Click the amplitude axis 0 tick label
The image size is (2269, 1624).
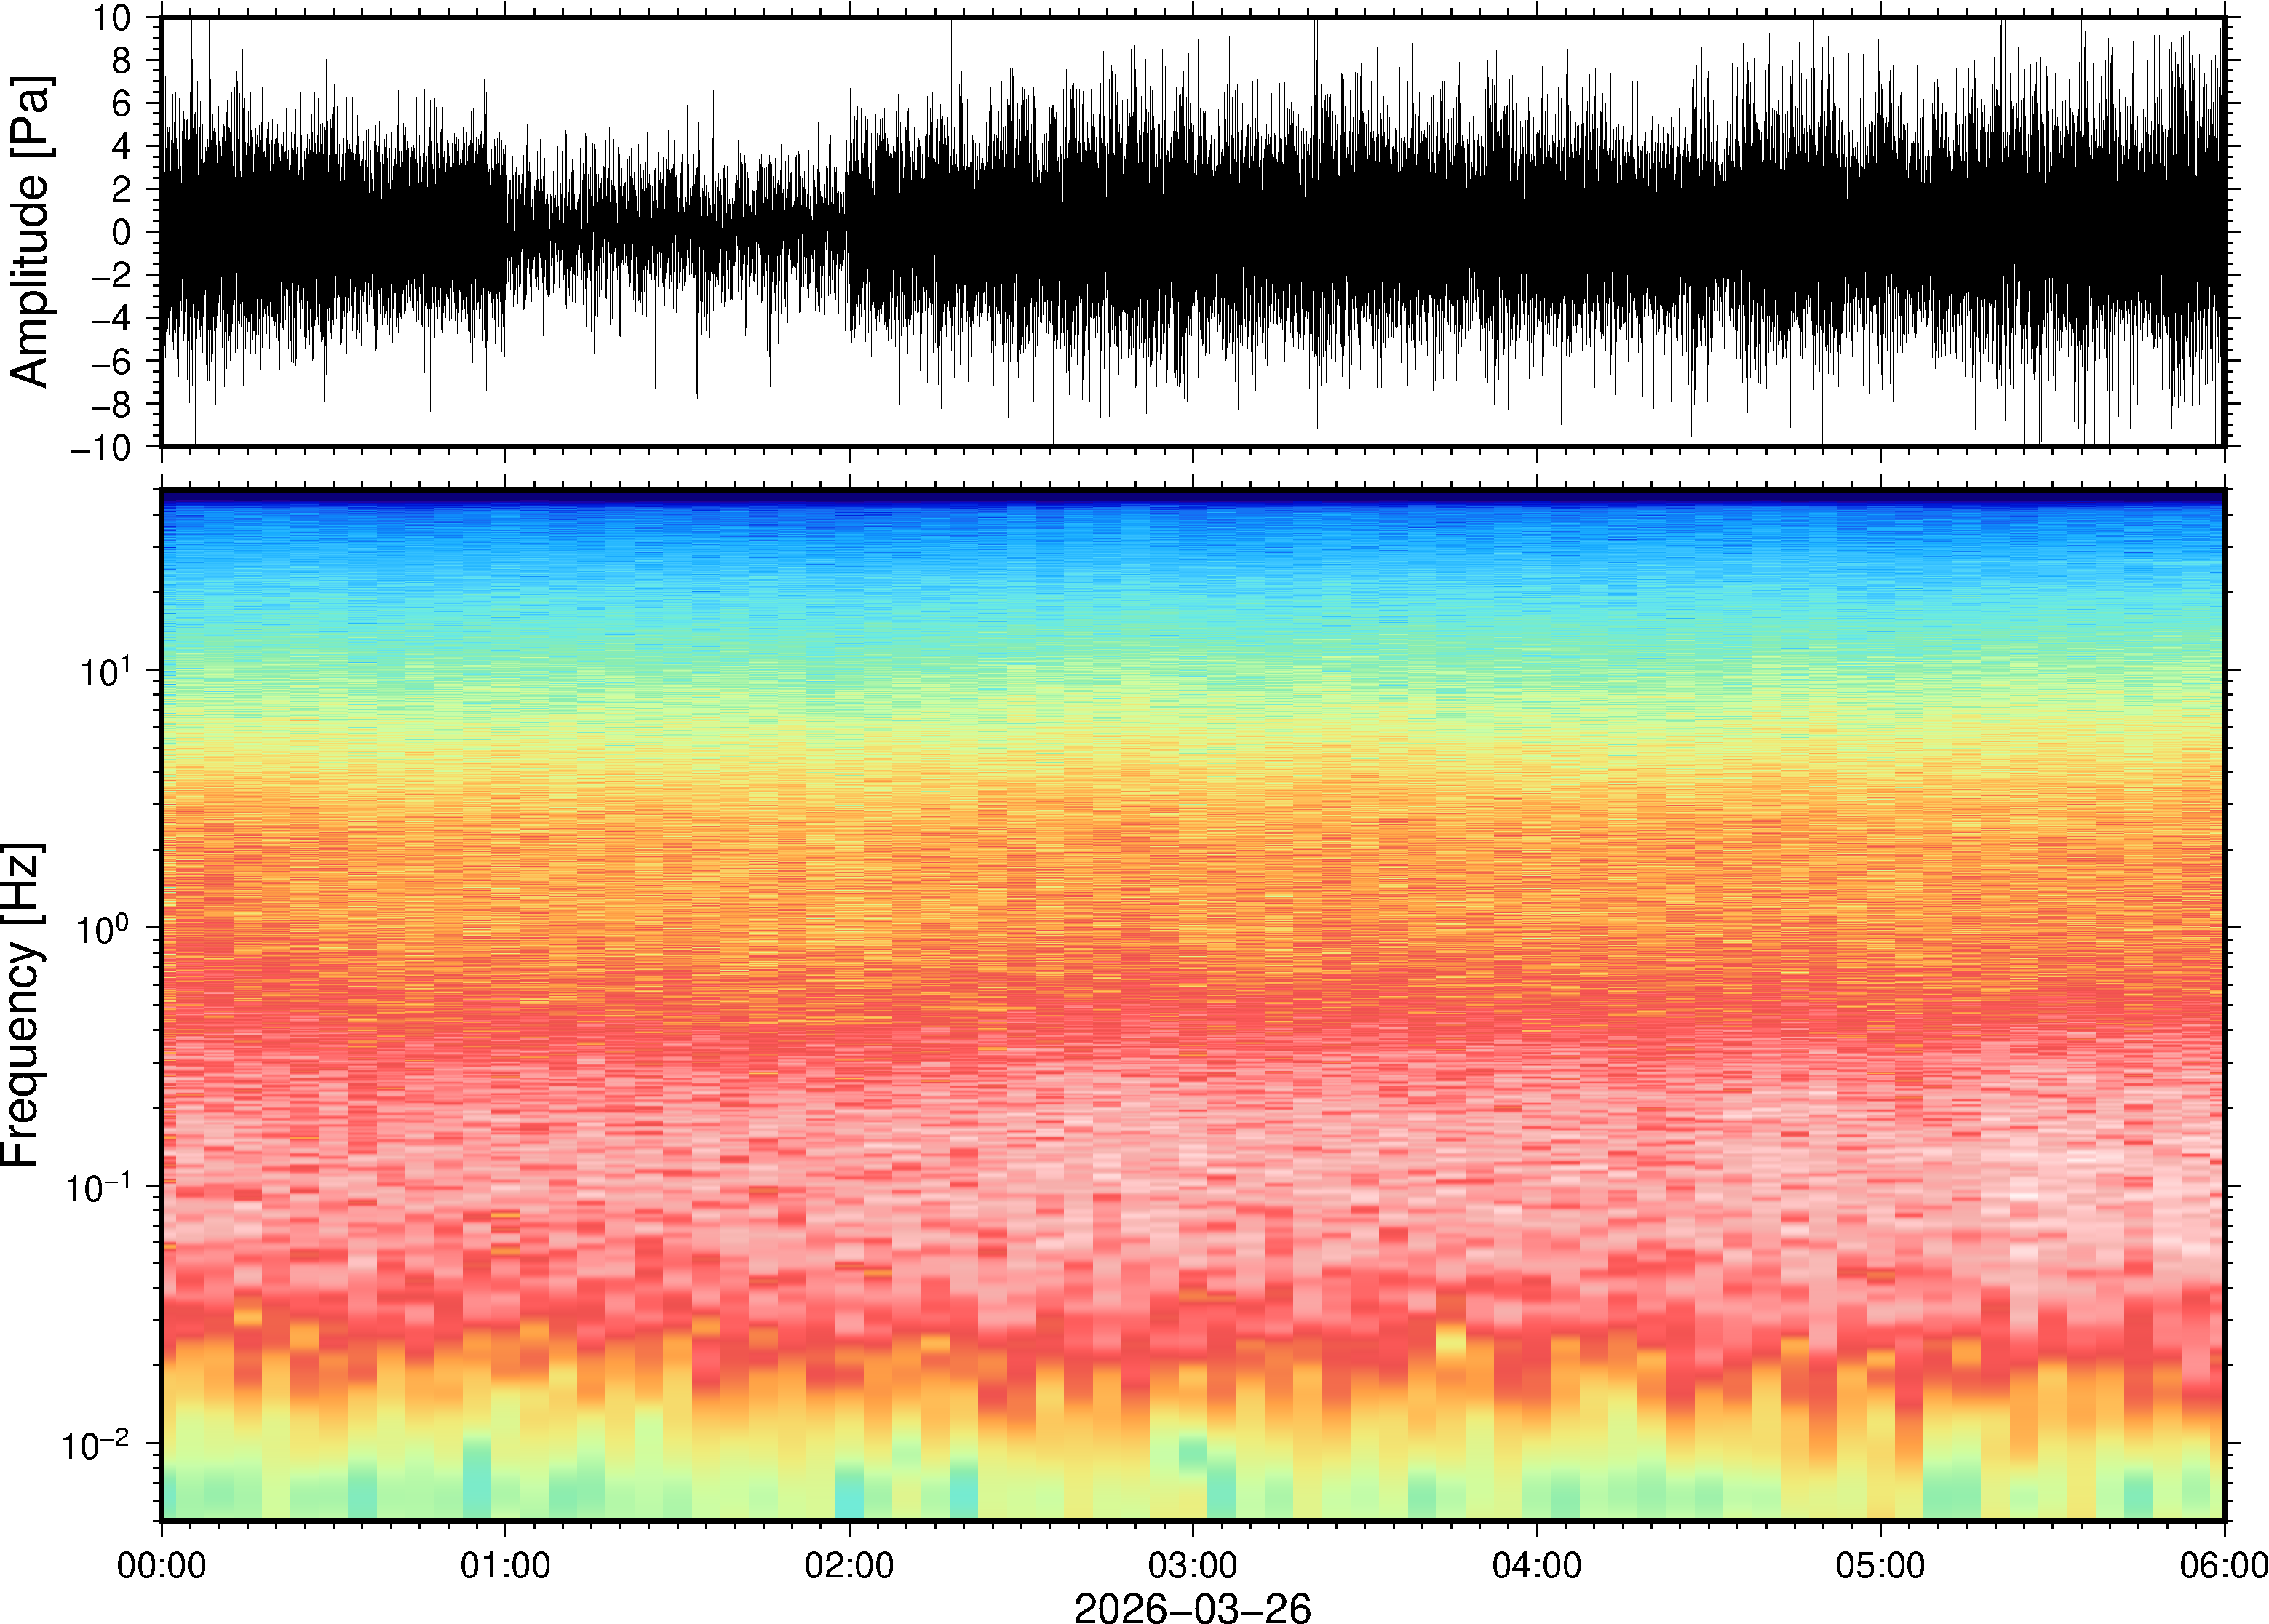tap(122, 232)
